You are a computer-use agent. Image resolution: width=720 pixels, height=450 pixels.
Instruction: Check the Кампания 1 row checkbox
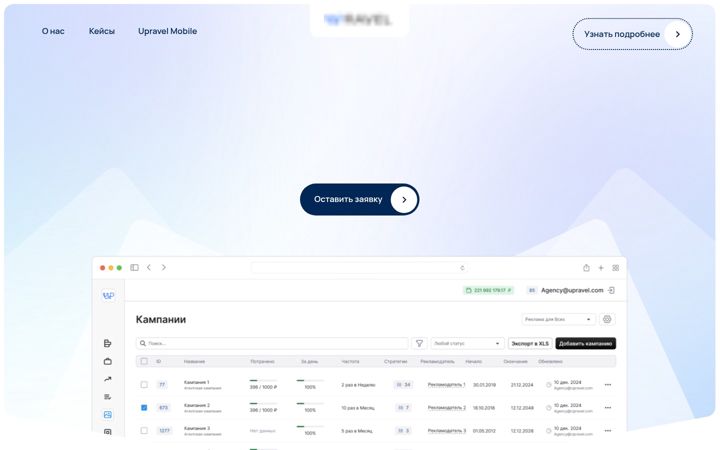tap(144, 384)
